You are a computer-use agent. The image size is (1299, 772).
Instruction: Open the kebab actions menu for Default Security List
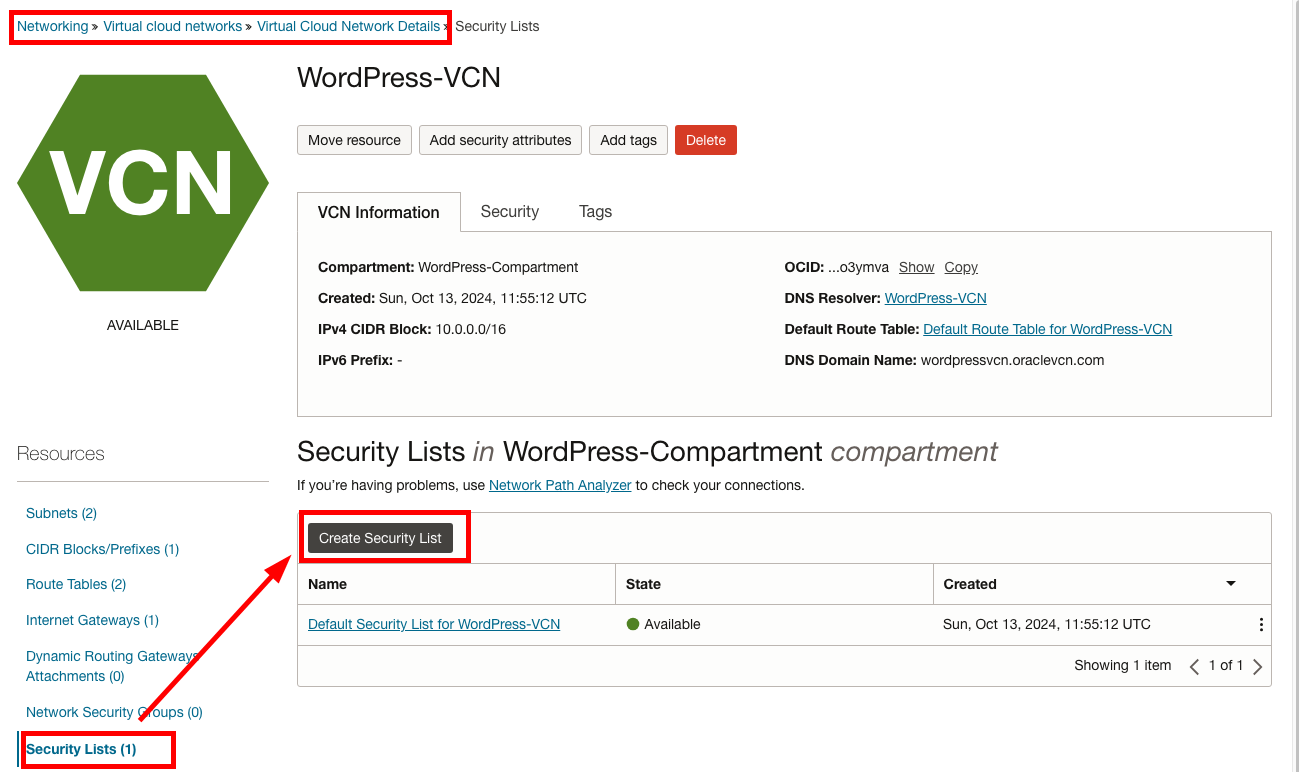click(1261, 624)
